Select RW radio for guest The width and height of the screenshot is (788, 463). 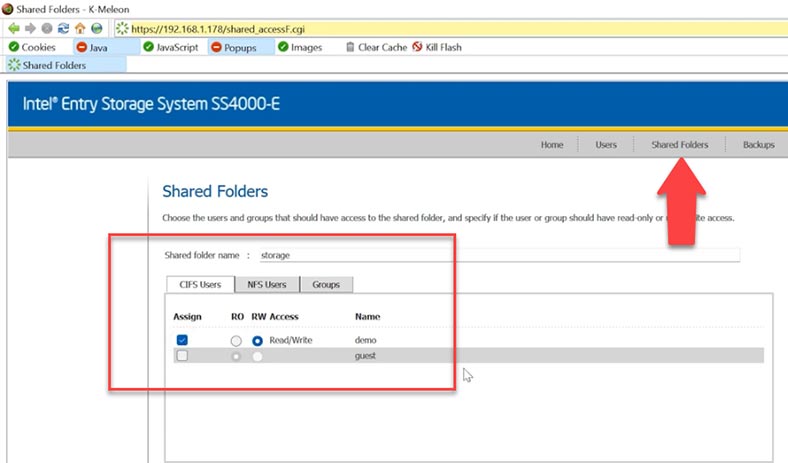[x=257, y=356]
